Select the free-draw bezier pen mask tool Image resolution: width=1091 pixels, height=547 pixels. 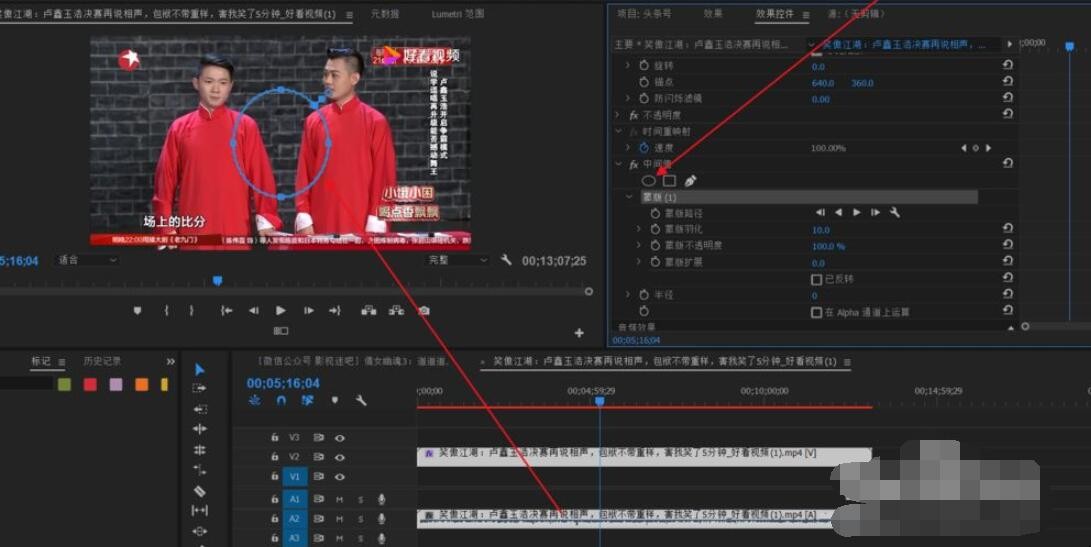(x=690, y=181)
